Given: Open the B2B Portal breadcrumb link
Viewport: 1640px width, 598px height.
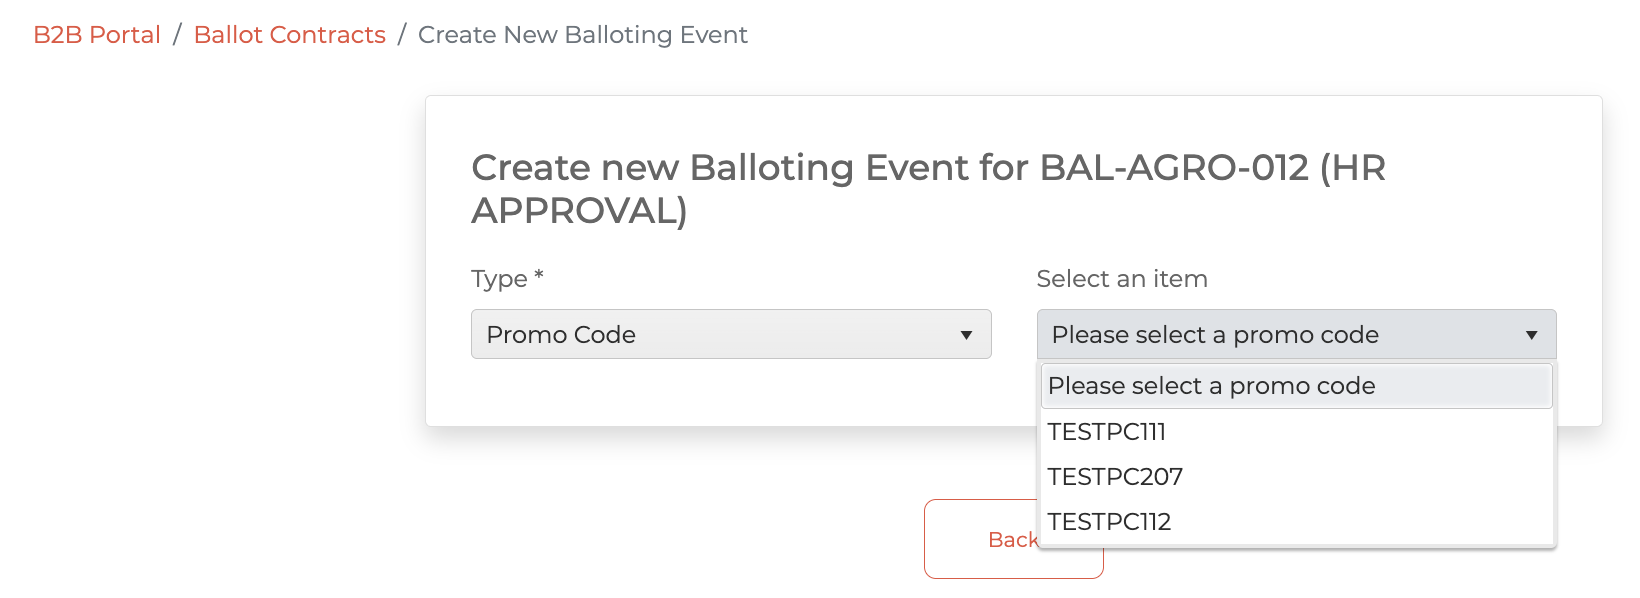Looking at the screenshot, I should [x=97, y=35].
